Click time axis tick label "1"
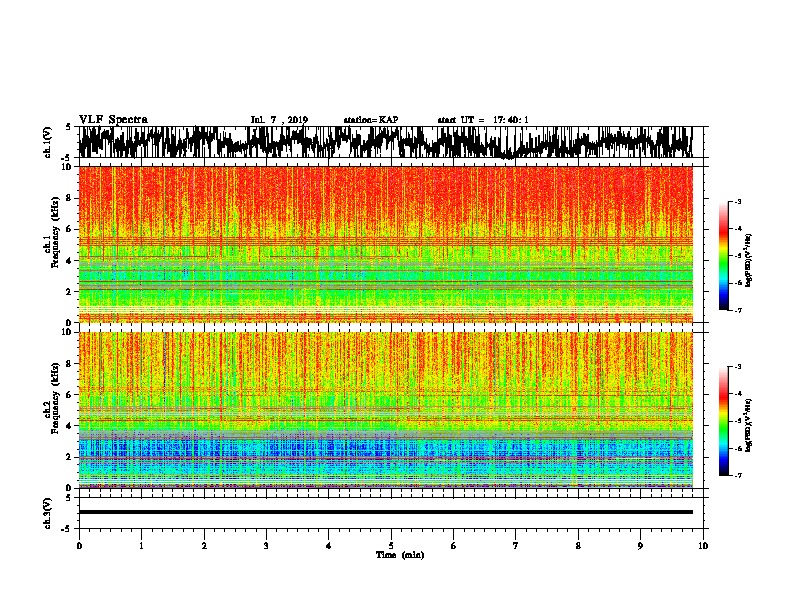Screen dimensions: 792x612 point(141,546)
